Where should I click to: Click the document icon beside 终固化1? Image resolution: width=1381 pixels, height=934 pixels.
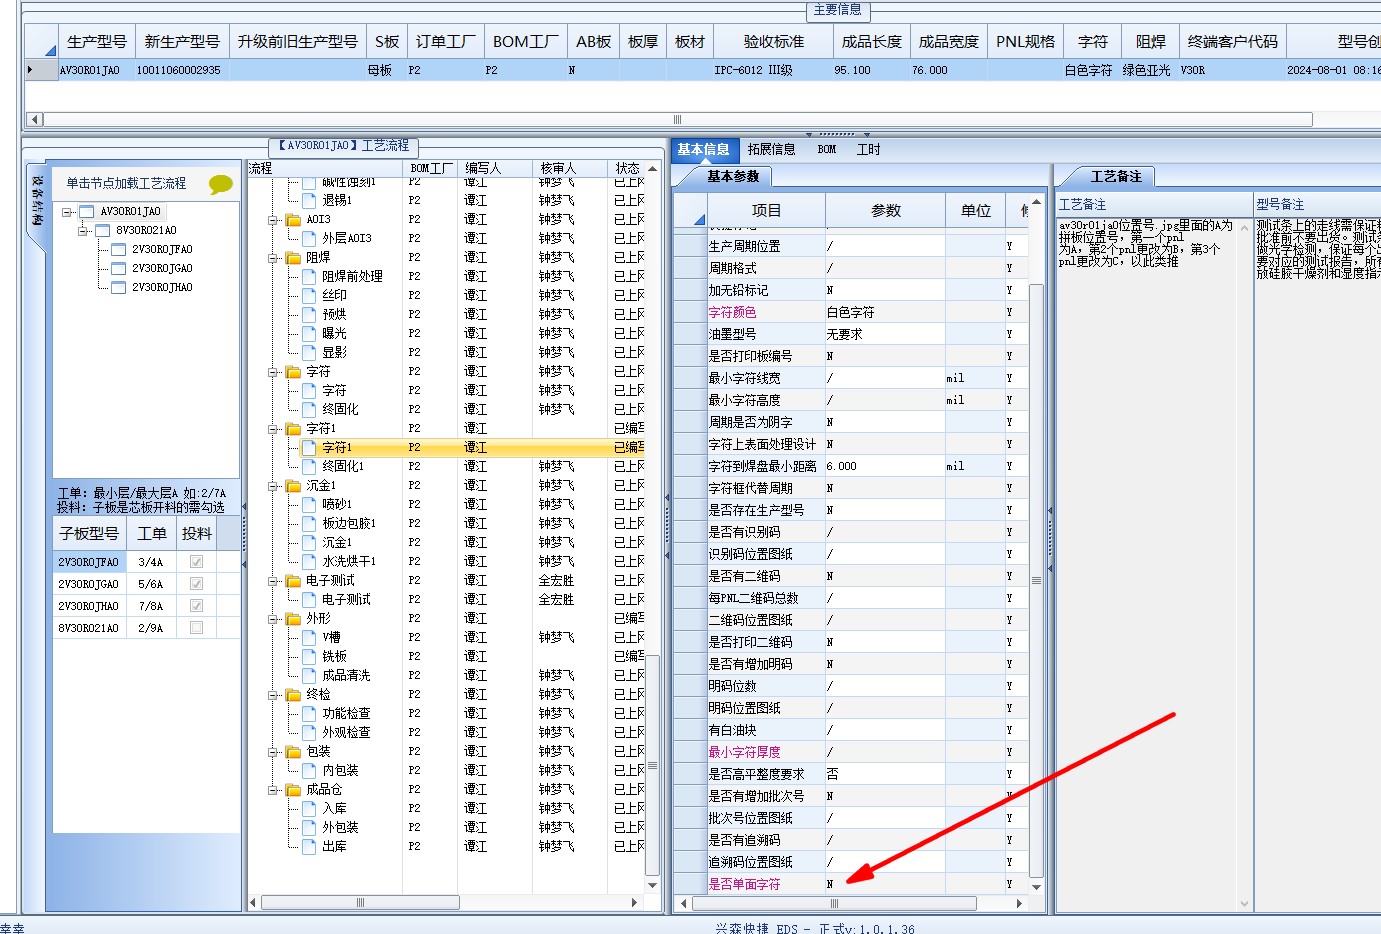pyautogui.click(x=309, y=467)
